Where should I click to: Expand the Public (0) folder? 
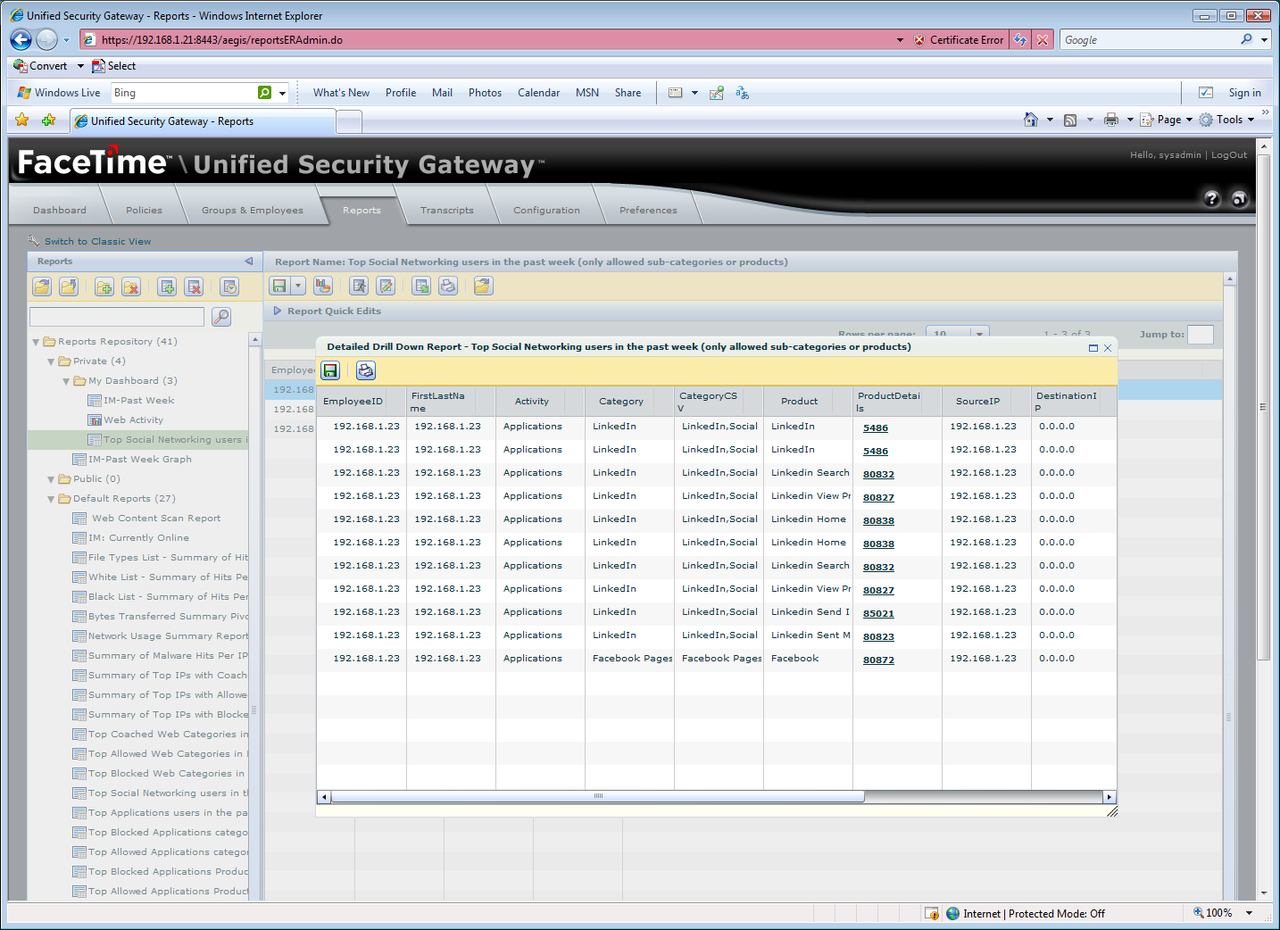(x=51, y=479)
